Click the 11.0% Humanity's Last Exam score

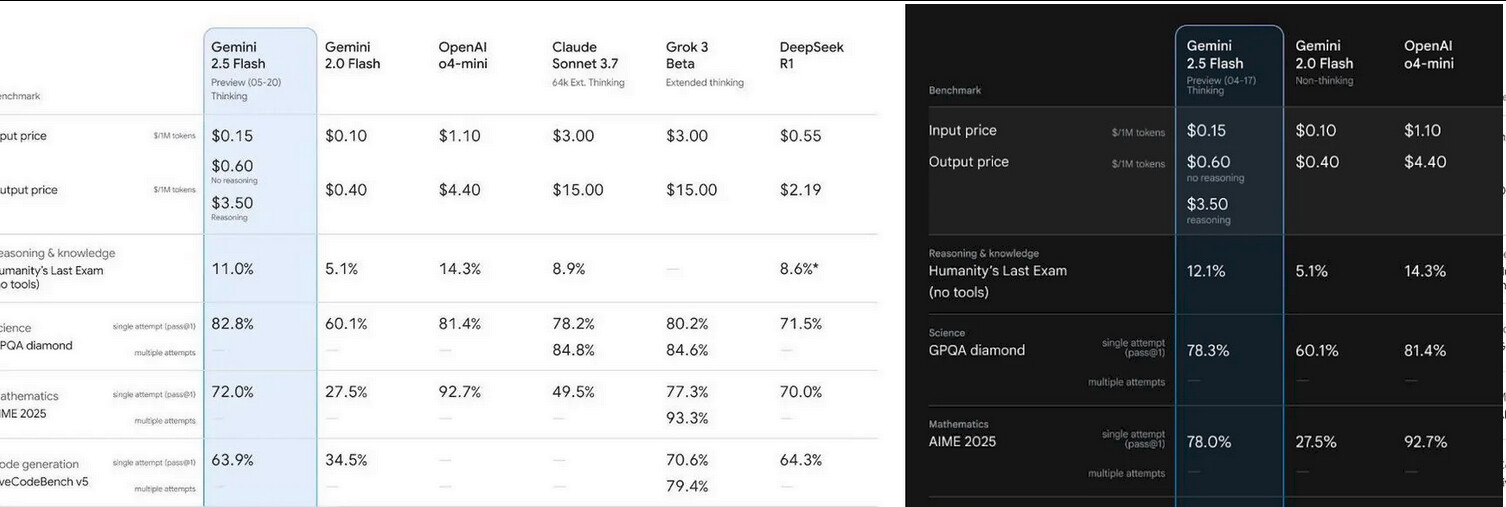click(231, 269)
